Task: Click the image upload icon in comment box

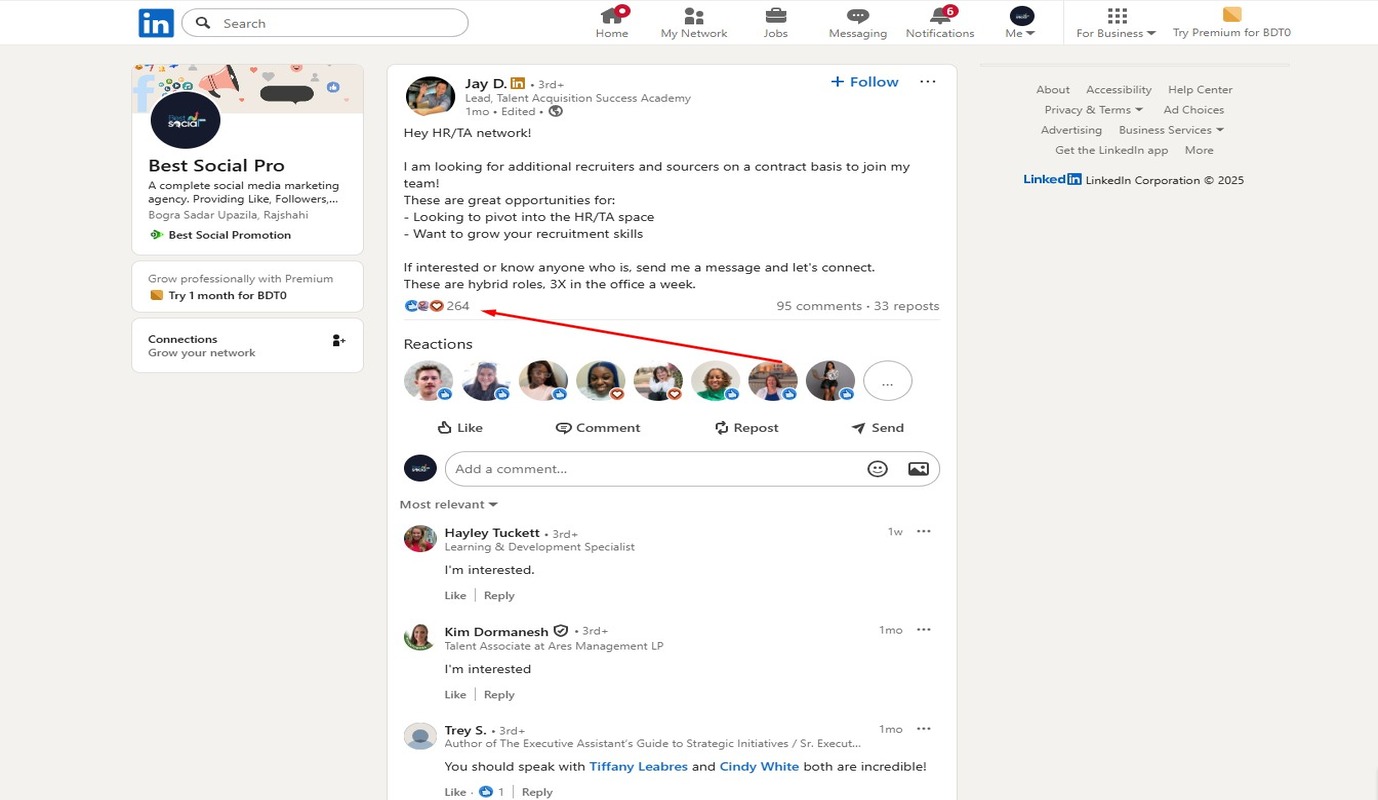Action: [918, 469]
